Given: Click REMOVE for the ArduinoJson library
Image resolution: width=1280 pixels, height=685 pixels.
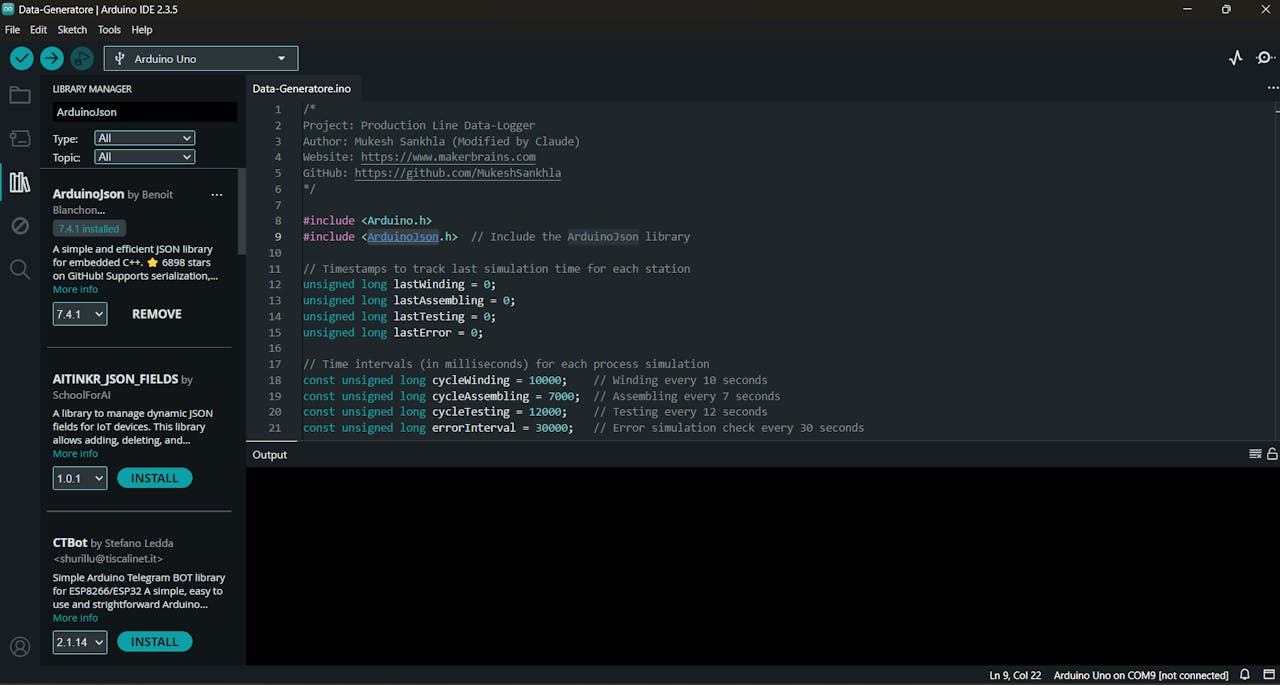Looking at the screenshot, I should pyautogui.click(x=157, y=314).
